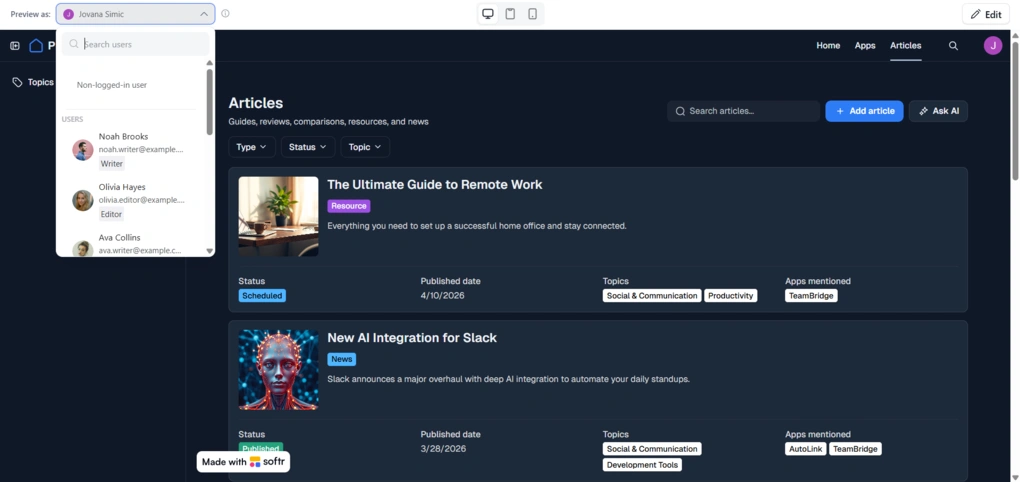This screenshot has width=1020, height=482.
Task: Click the 3/28/2026 published date
Action: pos(443,448)
